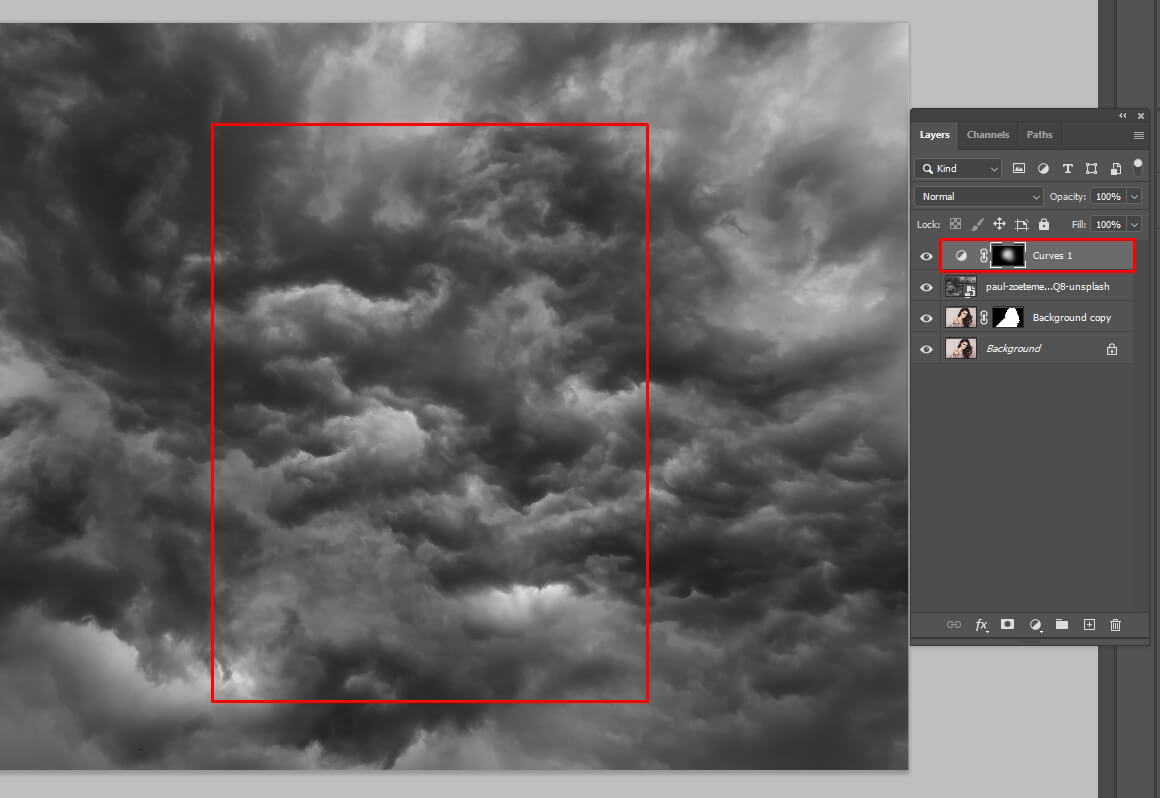The width and height of the screenshot is (1160, 798).
Task: Create a new group folder icon
Action: coord(1062,625)
